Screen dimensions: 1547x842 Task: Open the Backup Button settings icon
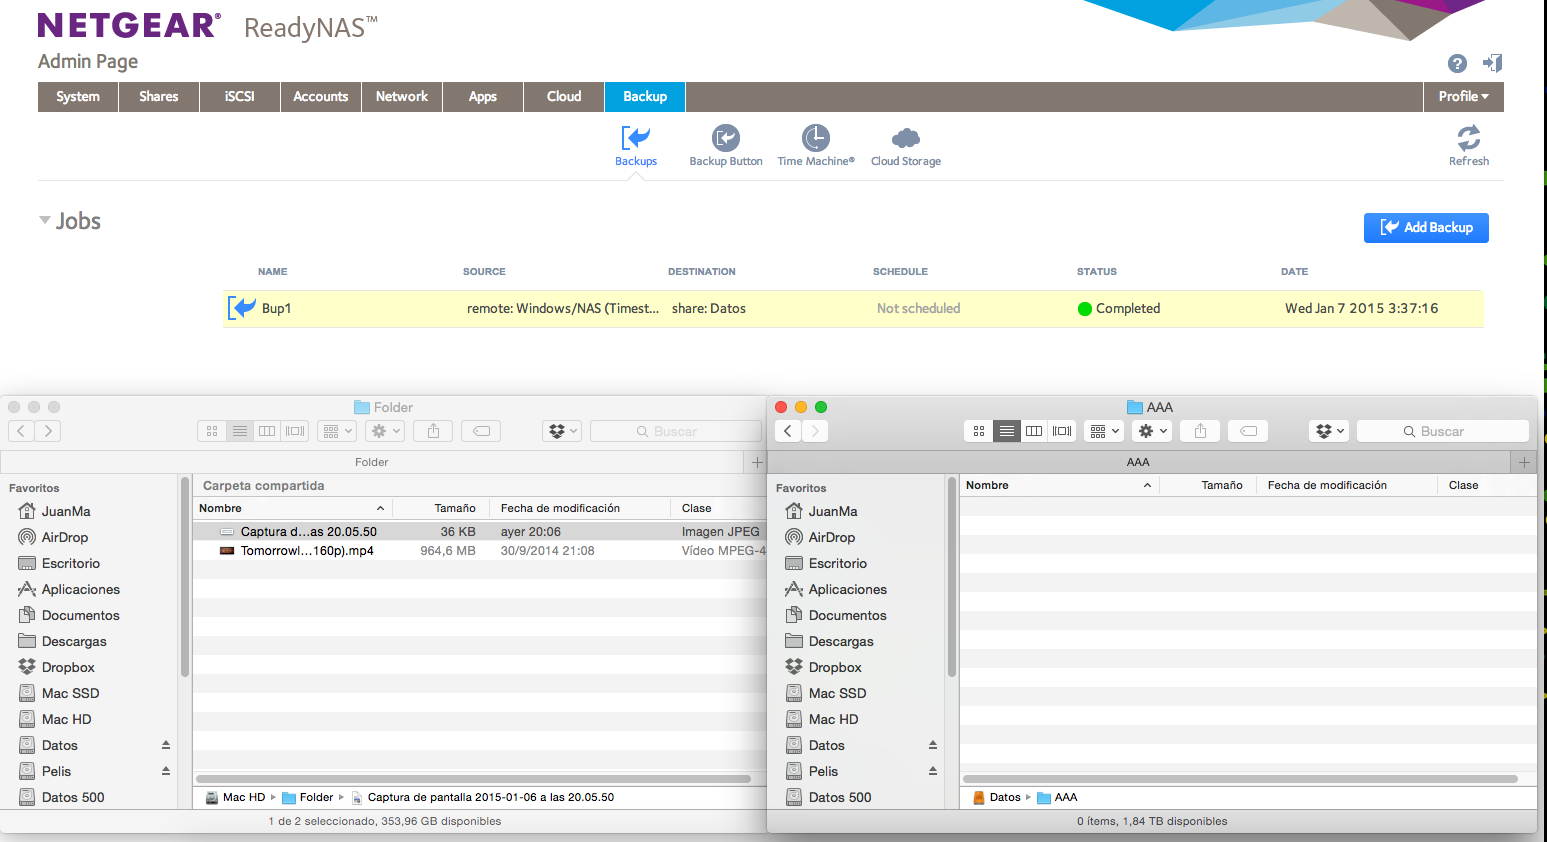[x=726, y=146]
